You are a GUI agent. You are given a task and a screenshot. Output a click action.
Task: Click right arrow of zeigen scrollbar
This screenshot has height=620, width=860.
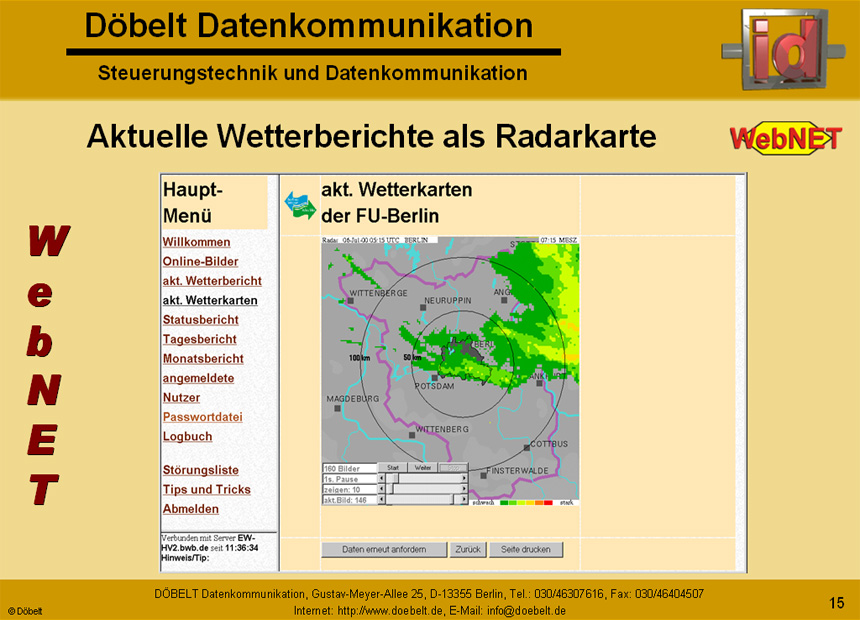[463, 489]
